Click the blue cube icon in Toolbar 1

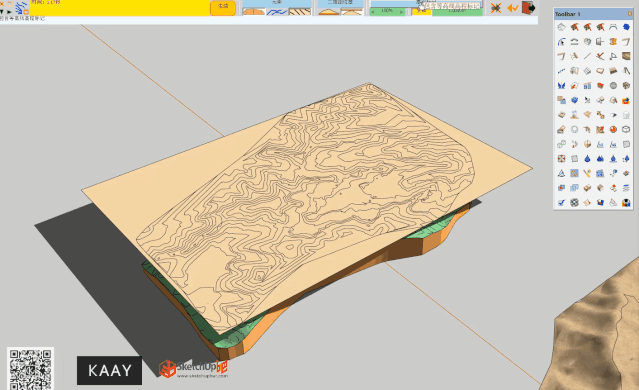tap(574, 100)
